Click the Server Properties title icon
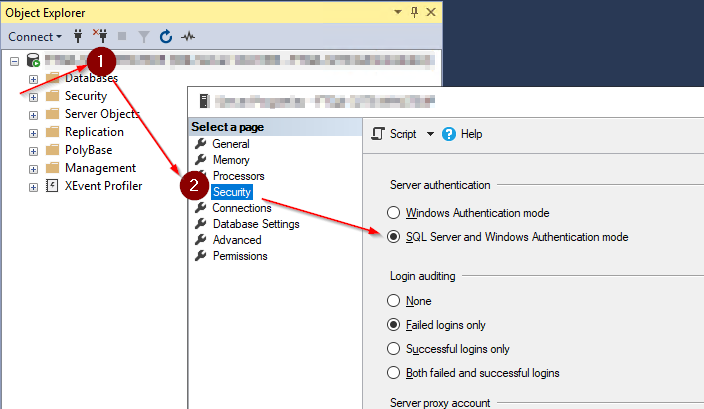 coord(204,101)
